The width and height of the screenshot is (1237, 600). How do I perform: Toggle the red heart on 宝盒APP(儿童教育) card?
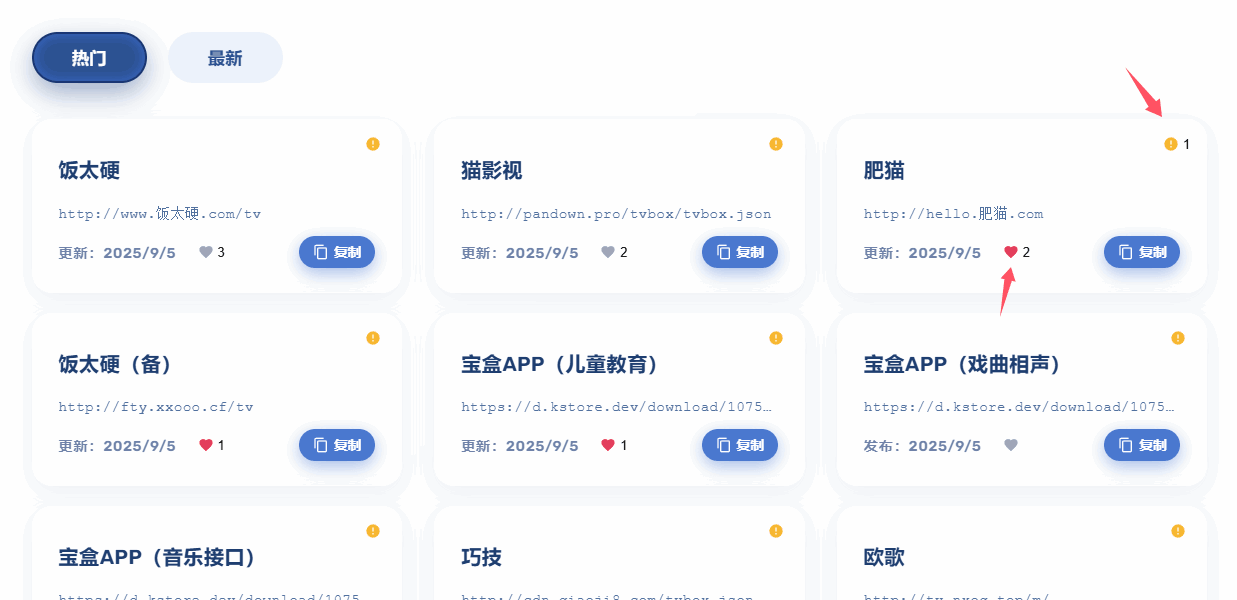(607, 445)
